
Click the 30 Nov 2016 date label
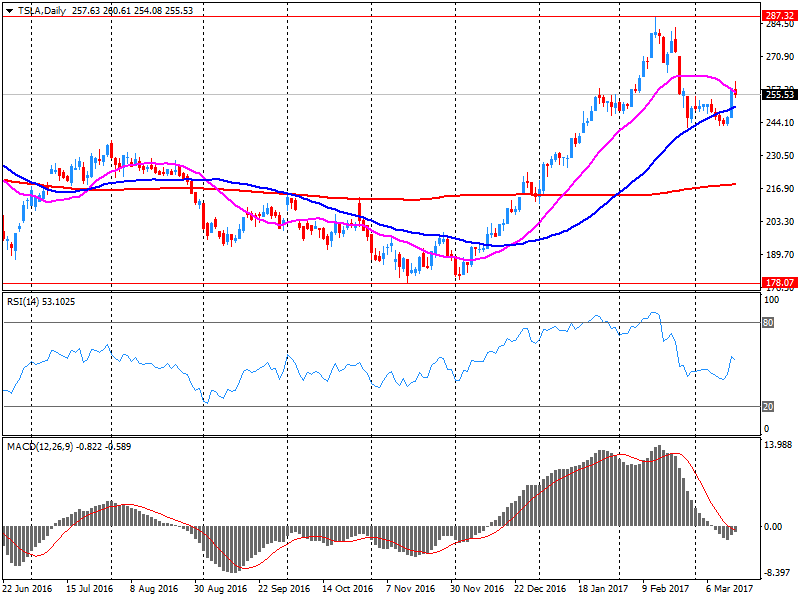click(x=476, y=589)
